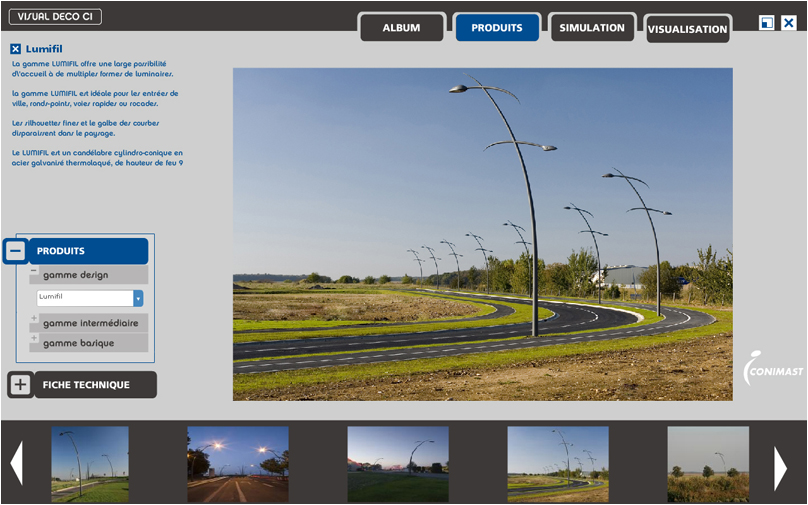
Task: Collapse the gamme design category
Action: 34,272
